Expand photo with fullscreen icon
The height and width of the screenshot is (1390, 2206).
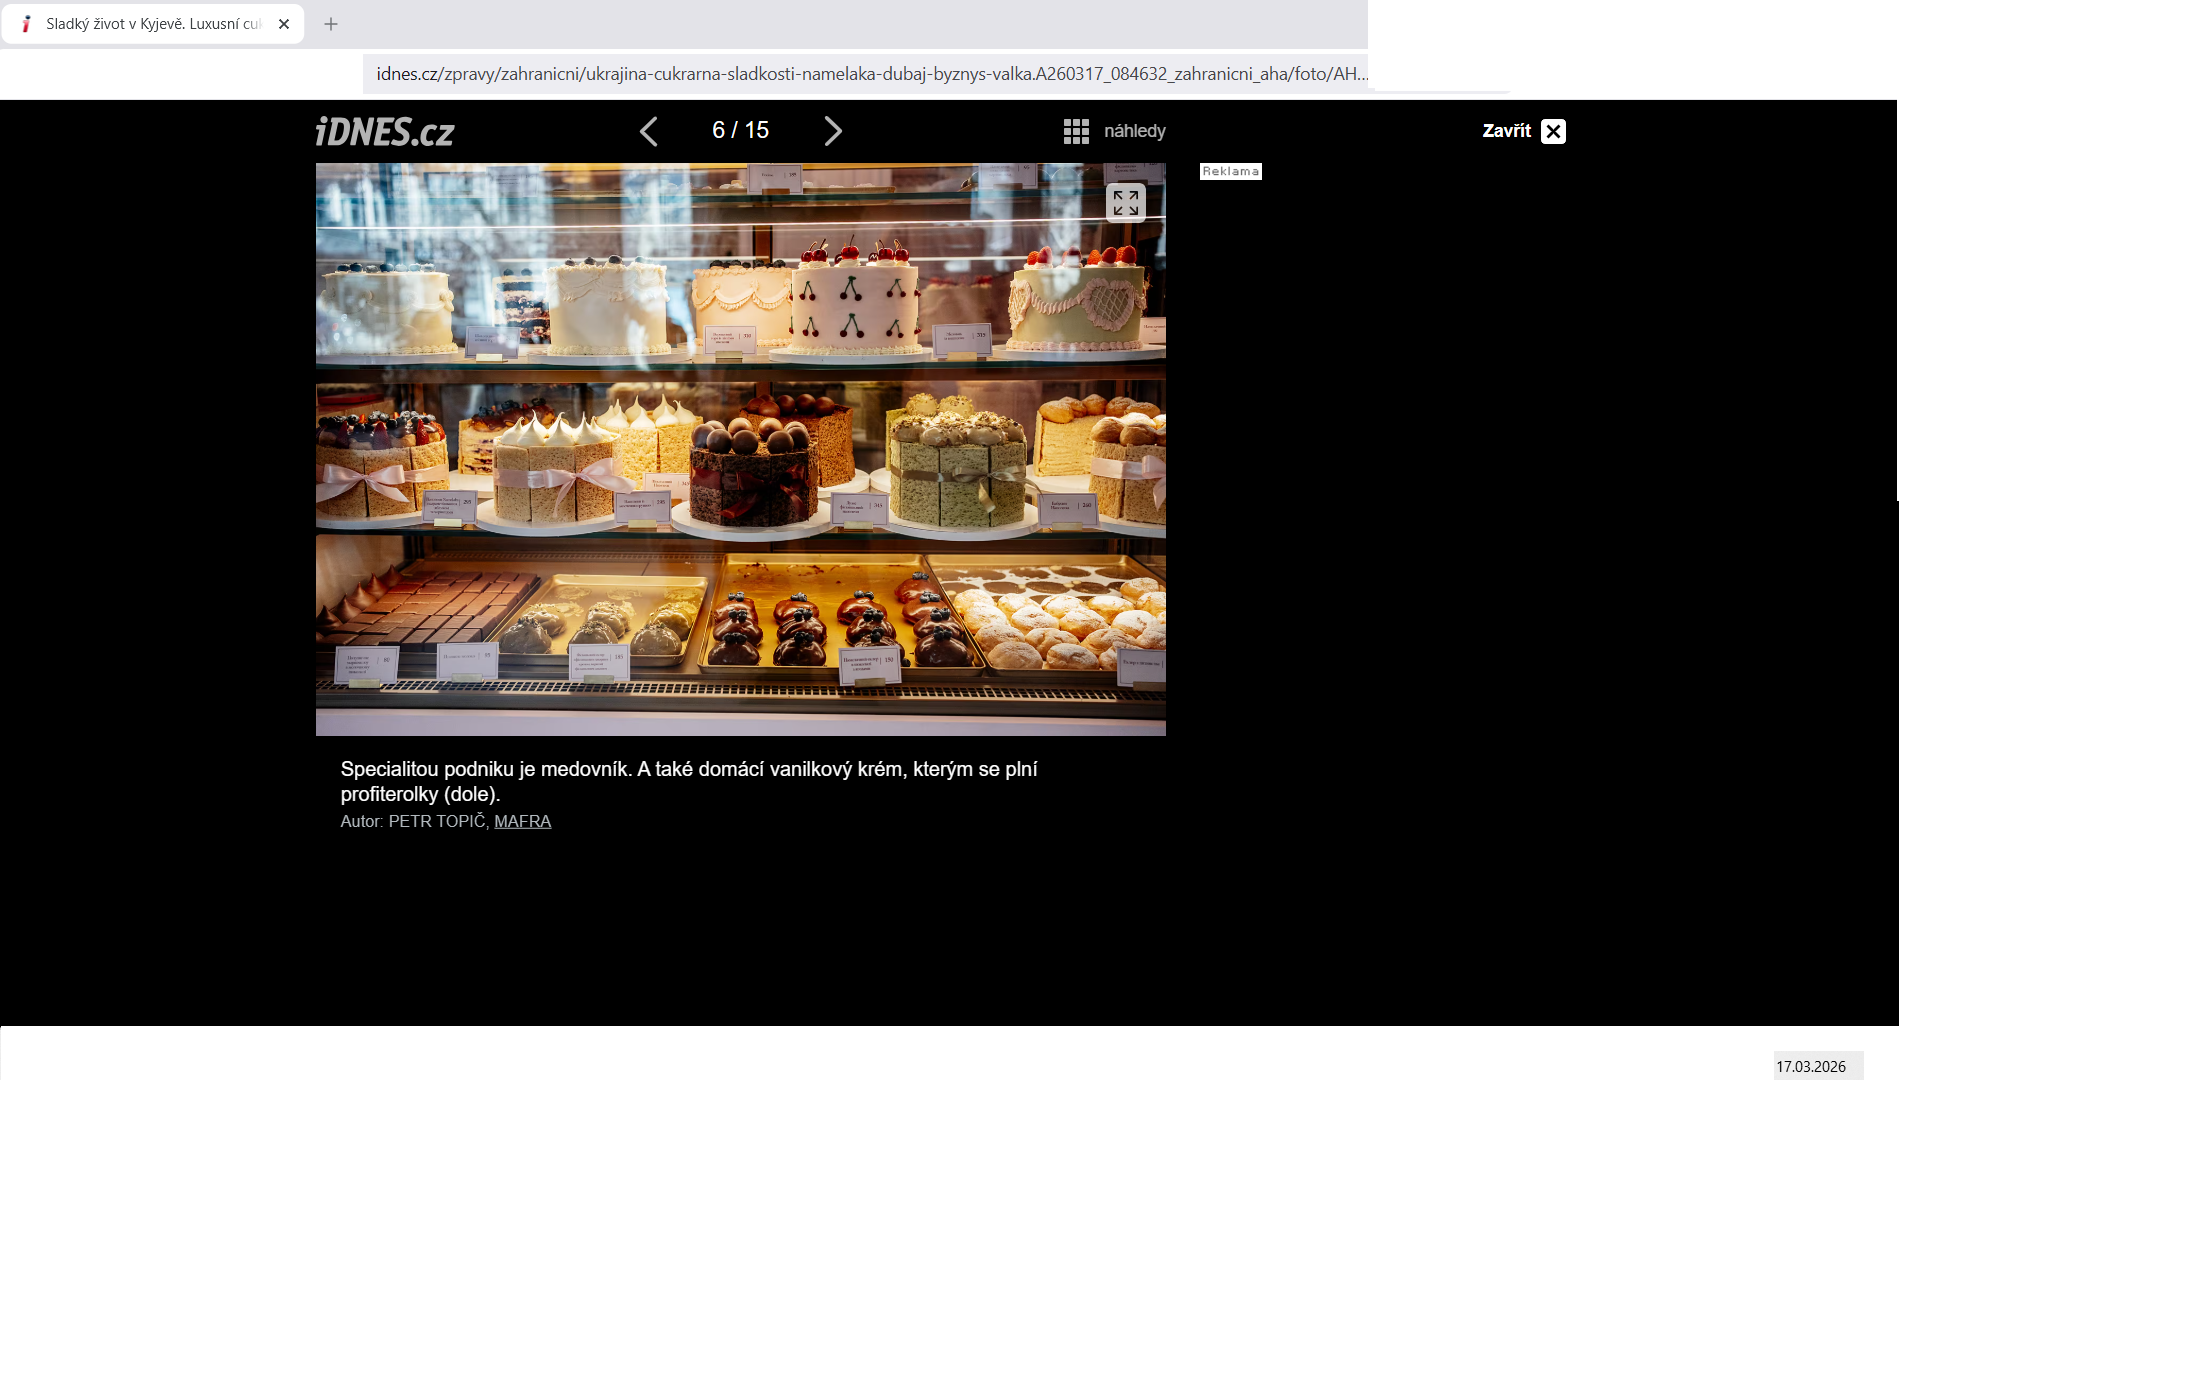click(1125, 203)
